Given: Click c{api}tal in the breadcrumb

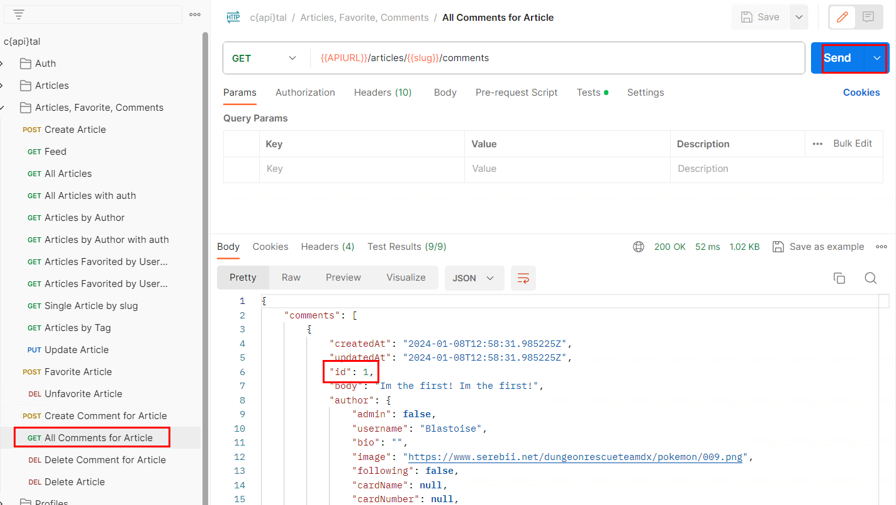Looking at the screenshot, I should 268,18.
